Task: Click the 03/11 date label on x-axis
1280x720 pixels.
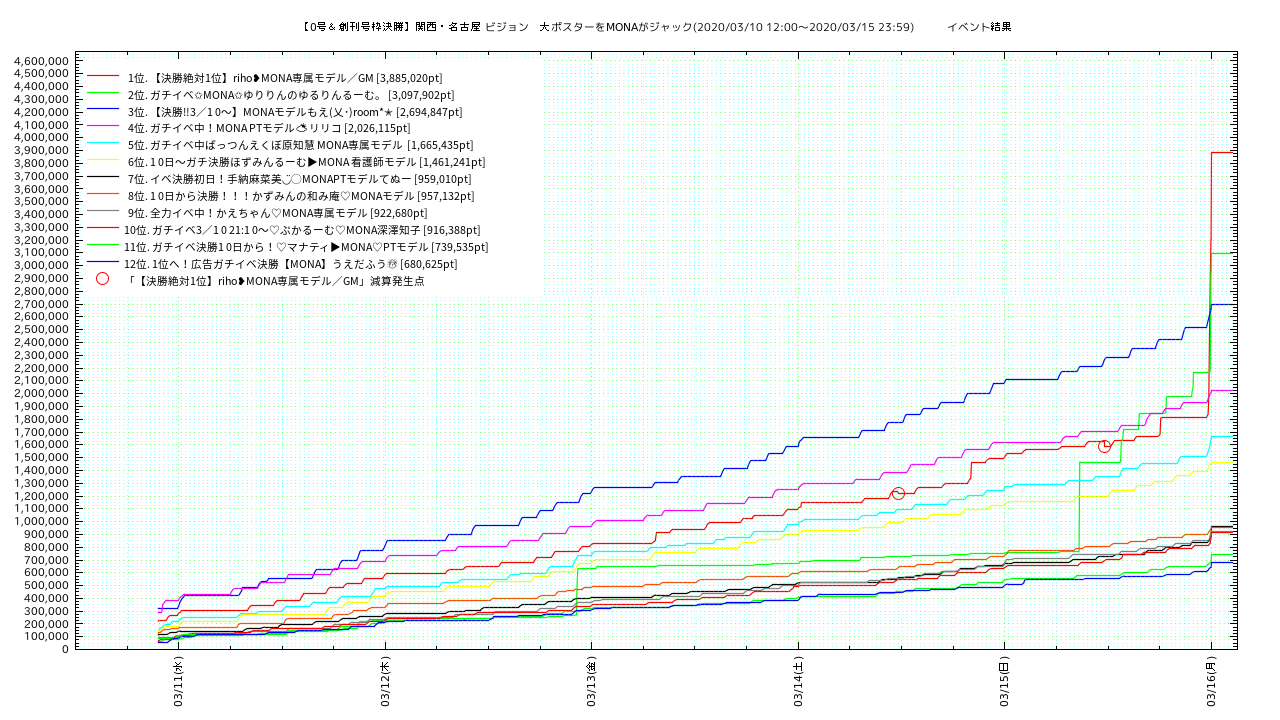Action: click(178, 682)
